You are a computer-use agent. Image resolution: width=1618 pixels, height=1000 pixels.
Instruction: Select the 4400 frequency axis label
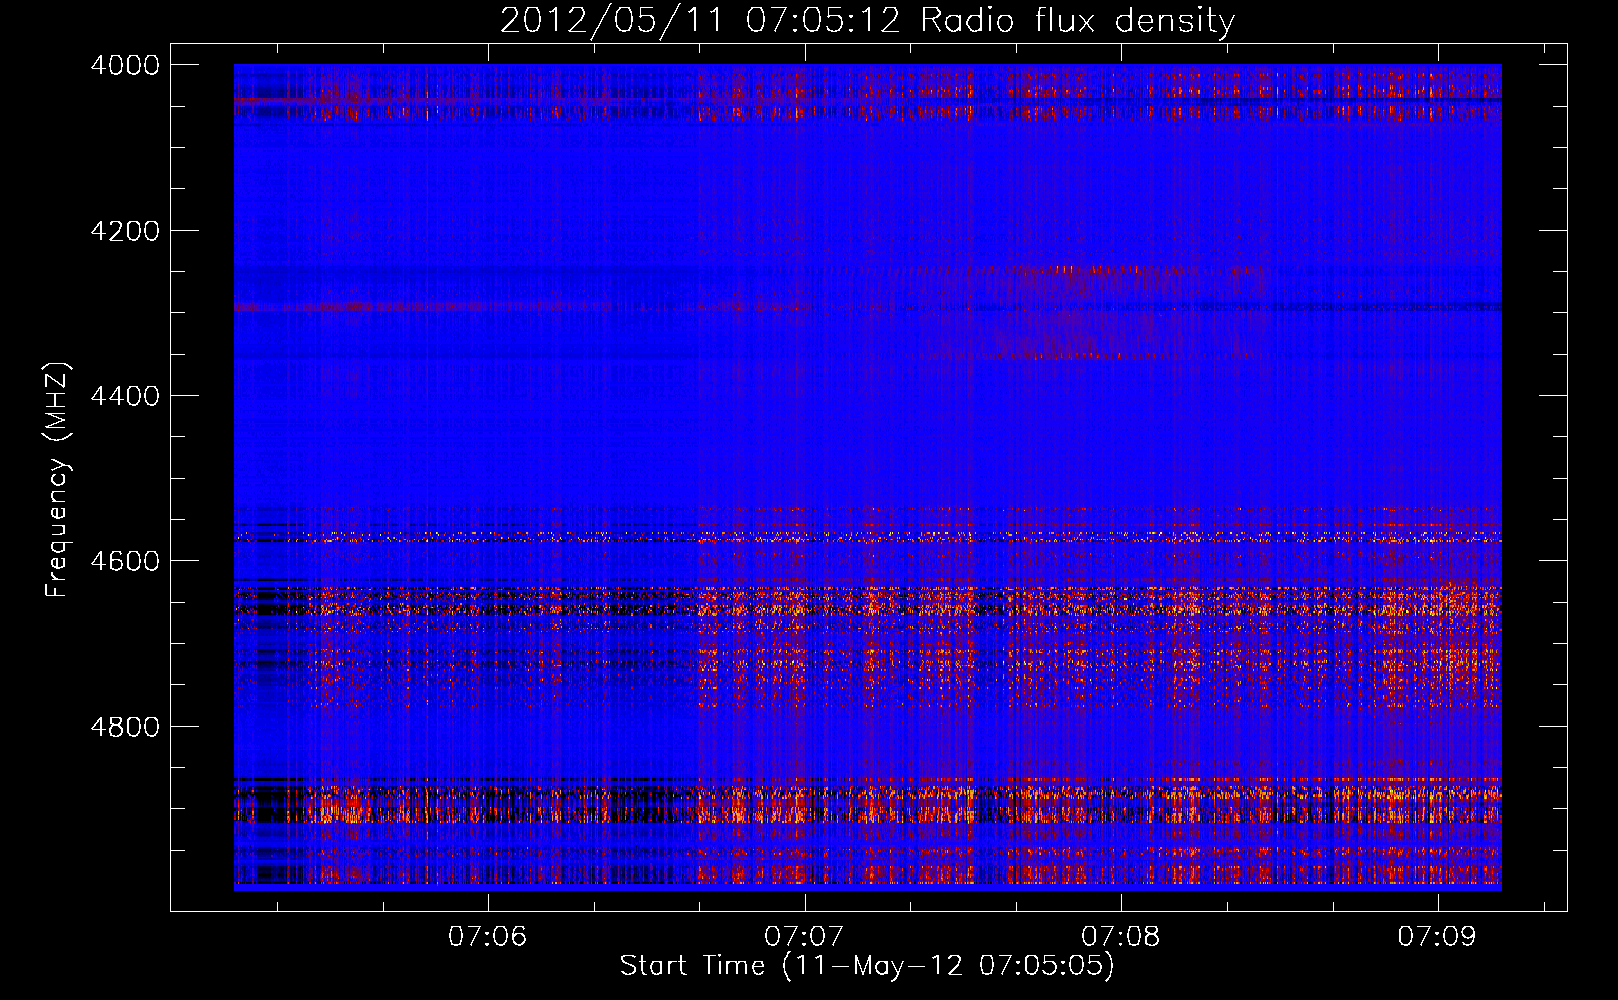point(125,396)
